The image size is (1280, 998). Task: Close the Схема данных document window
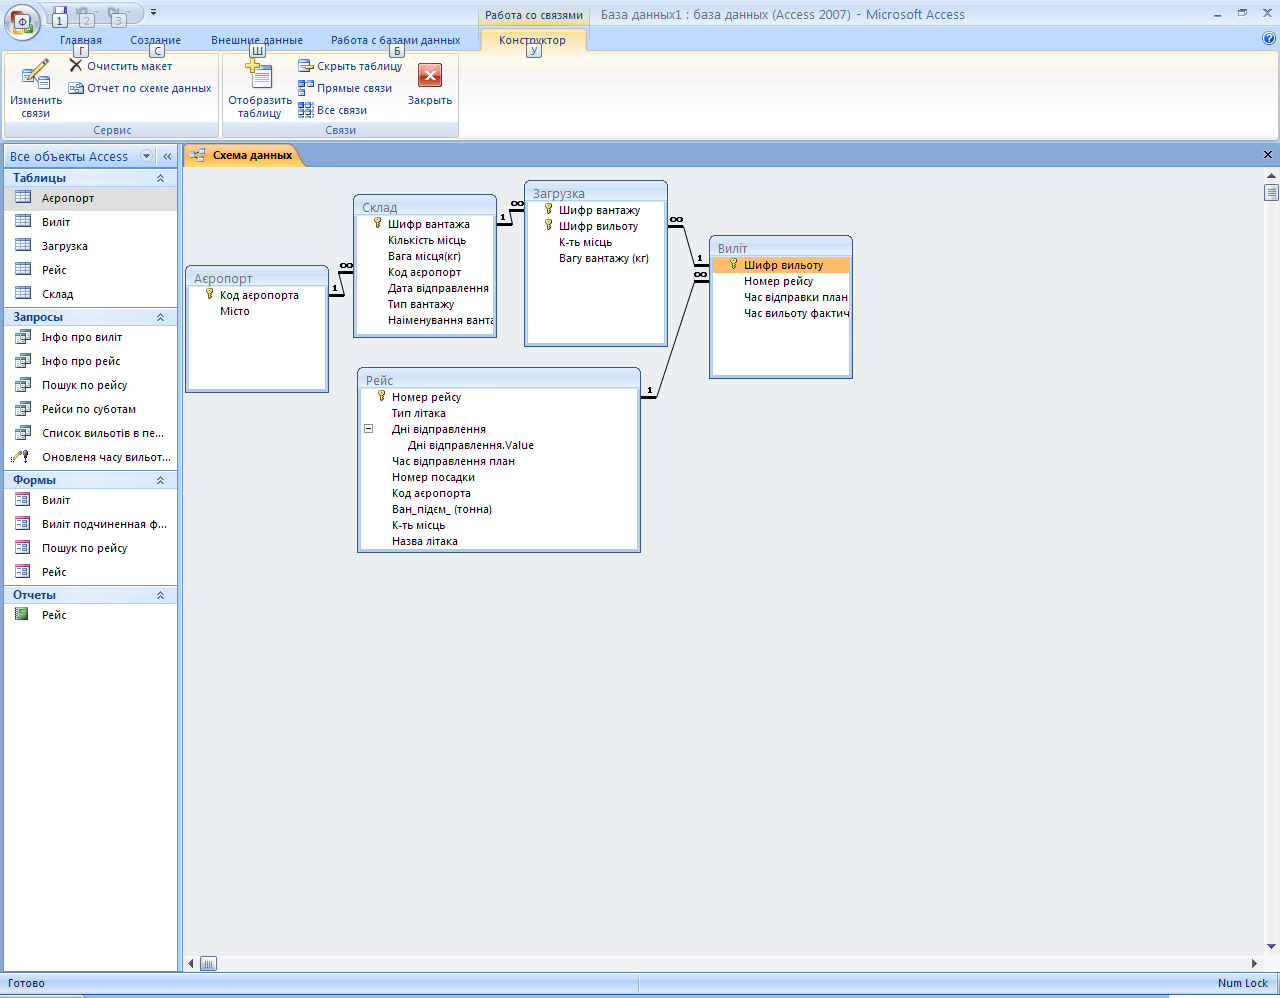tap(1268, 155)
